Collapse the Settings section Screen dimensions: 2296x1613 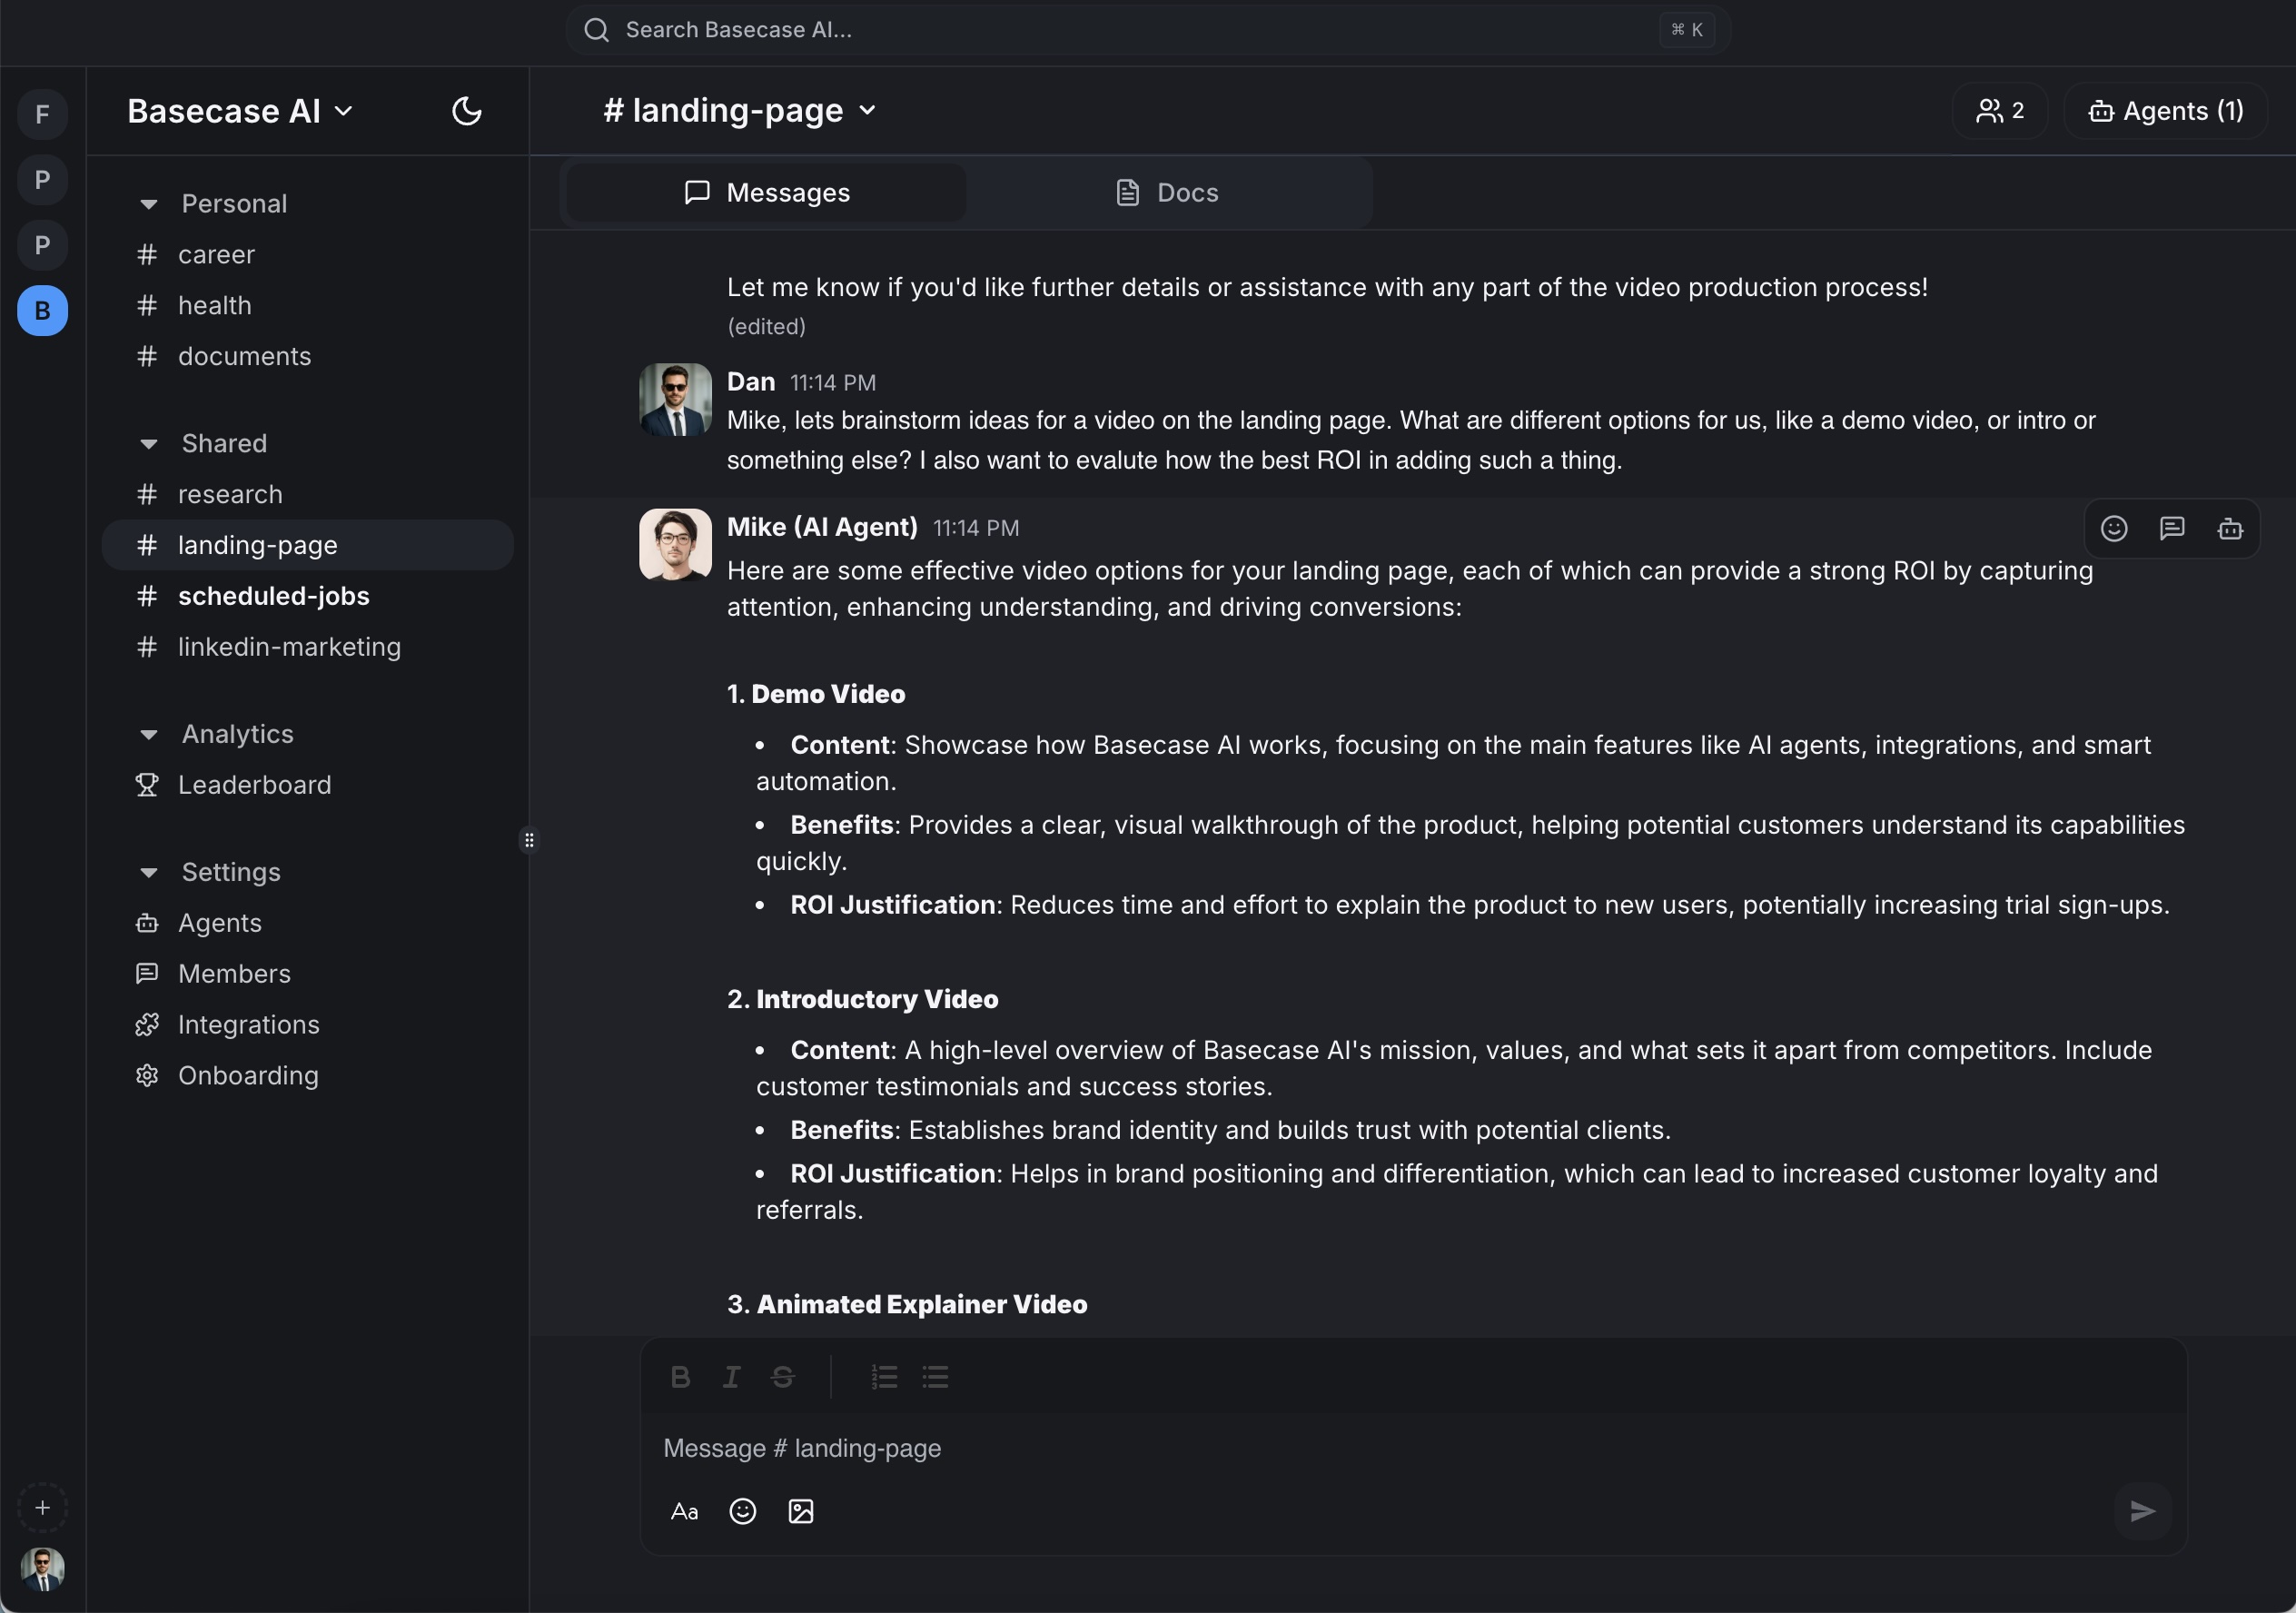149,873
